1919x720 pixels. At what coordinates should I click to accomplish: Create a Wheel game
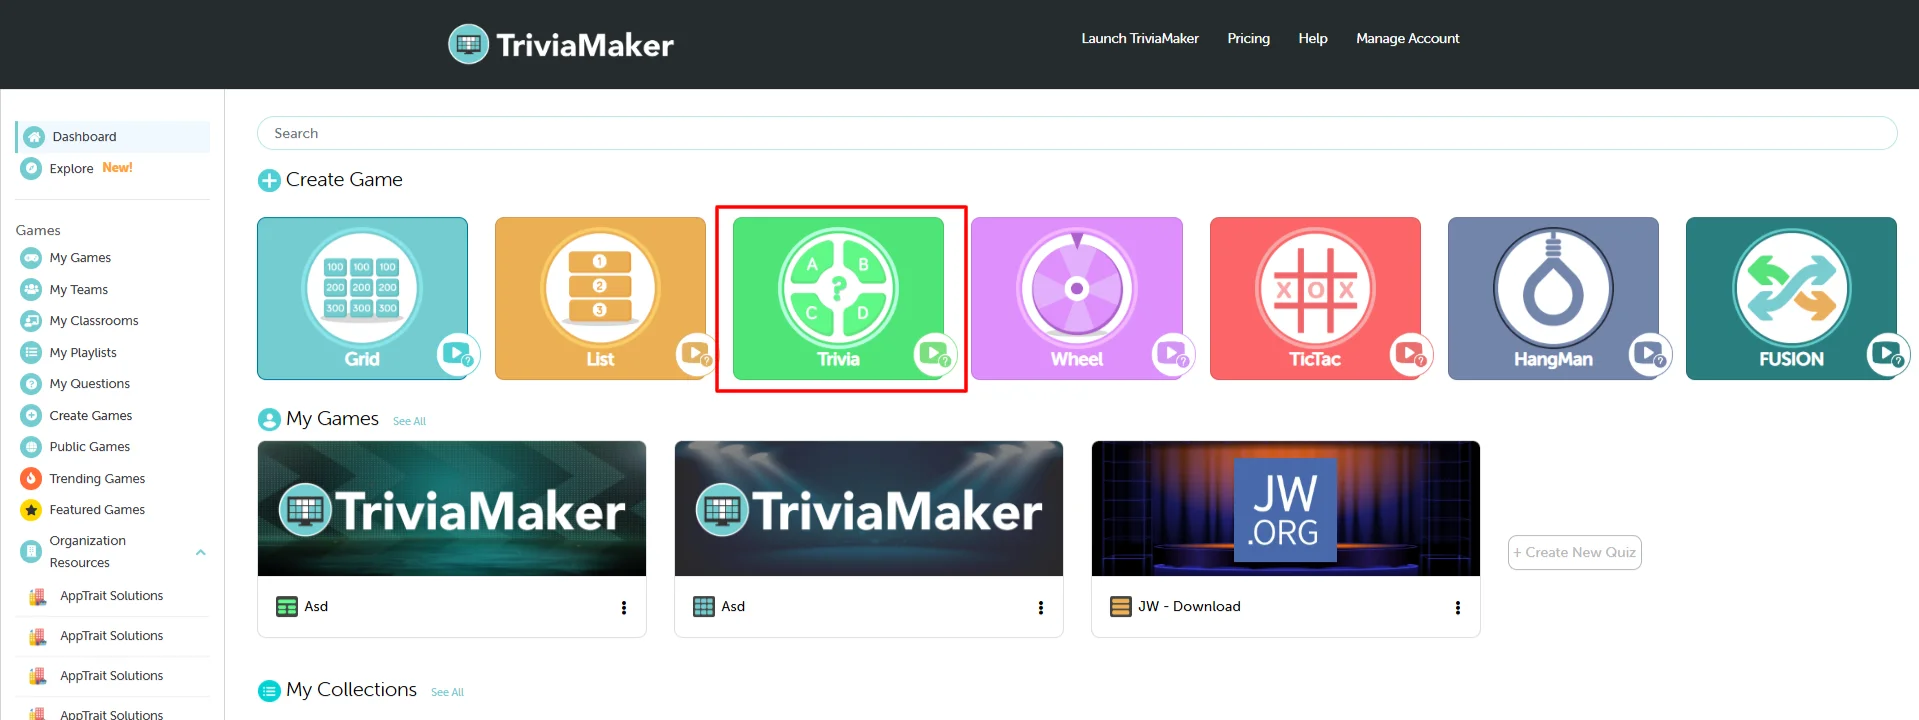coord(1076,298)
